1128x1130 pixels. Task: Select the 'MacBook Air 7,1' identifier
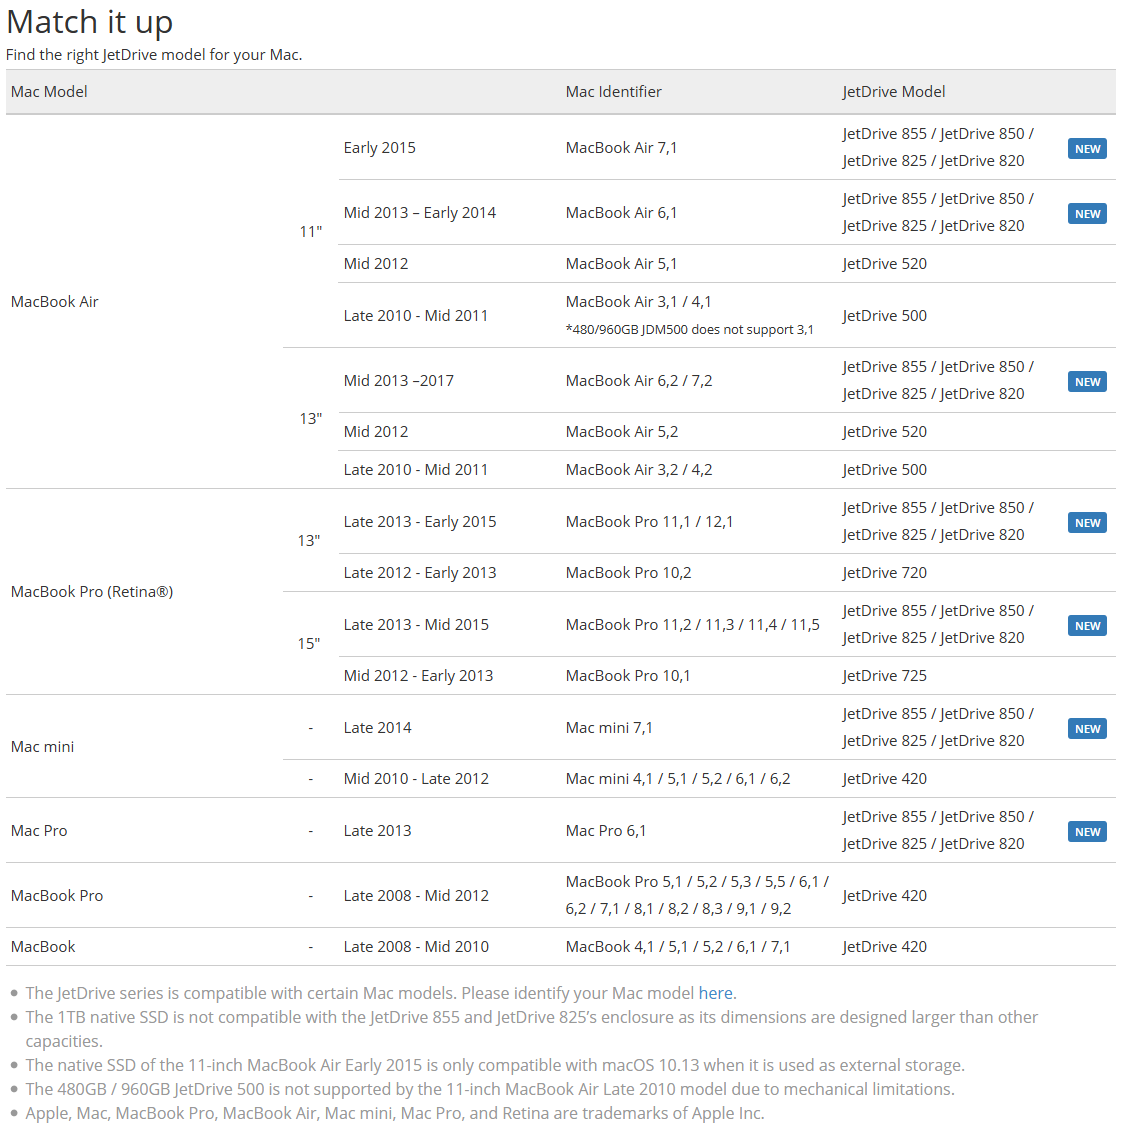(x=621, y=148)
